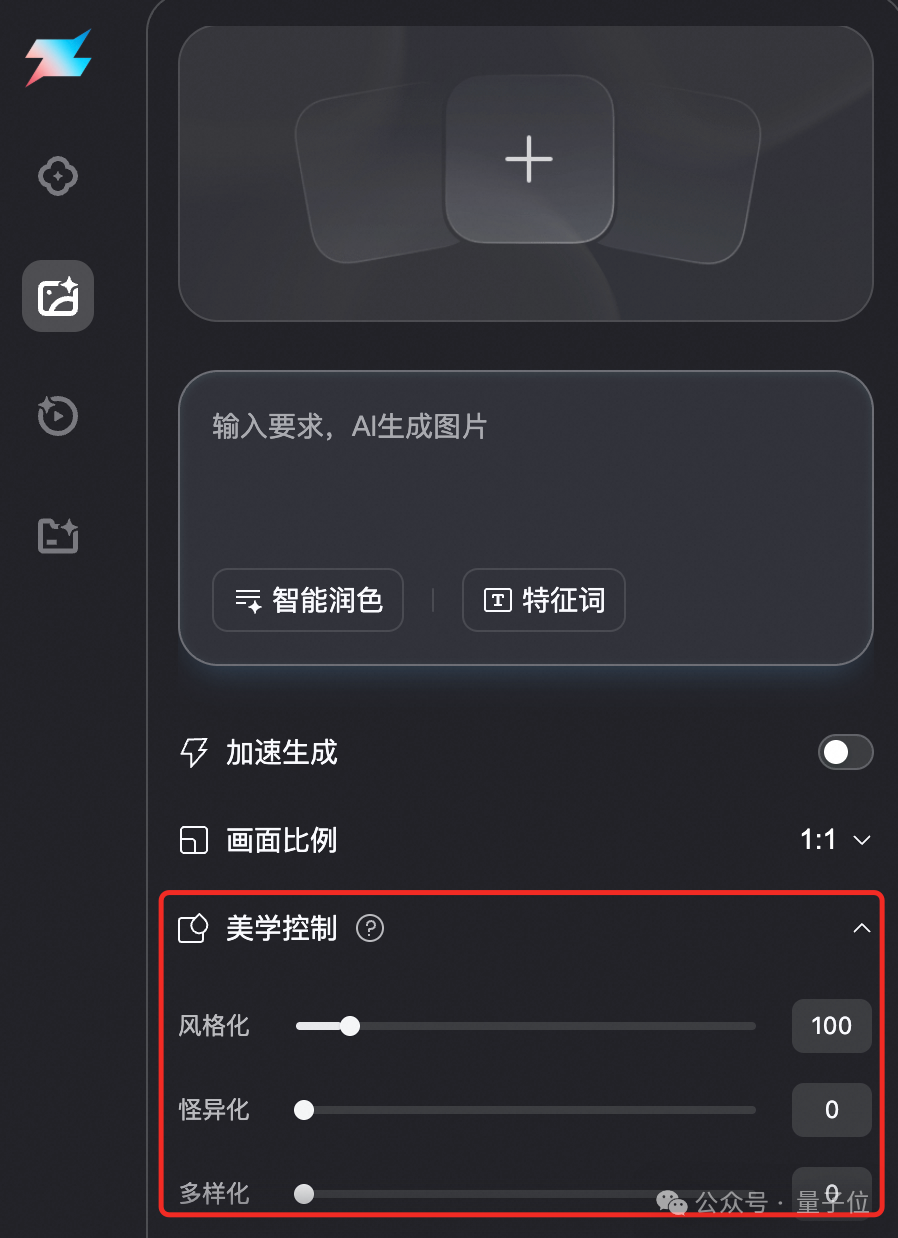This screenshot has height=1238, width=898.
Task: Click the 美学控制 section header label
Action: pos(282,929)
